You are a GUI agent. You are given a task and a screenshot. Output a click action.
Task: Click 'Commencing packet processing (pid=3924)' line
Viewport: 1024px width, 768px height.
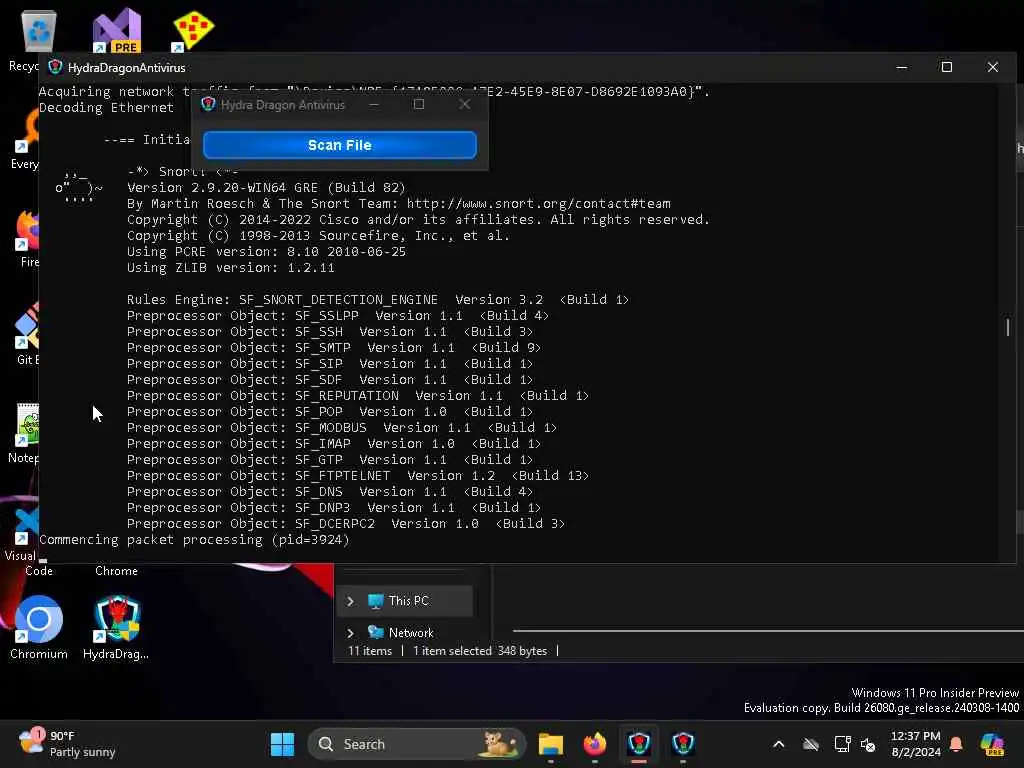pyautogui.click(x=194, y=540)
